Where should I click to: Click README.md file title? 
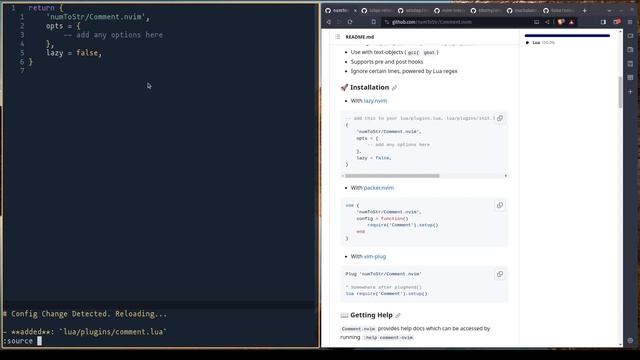coord(360,37)
